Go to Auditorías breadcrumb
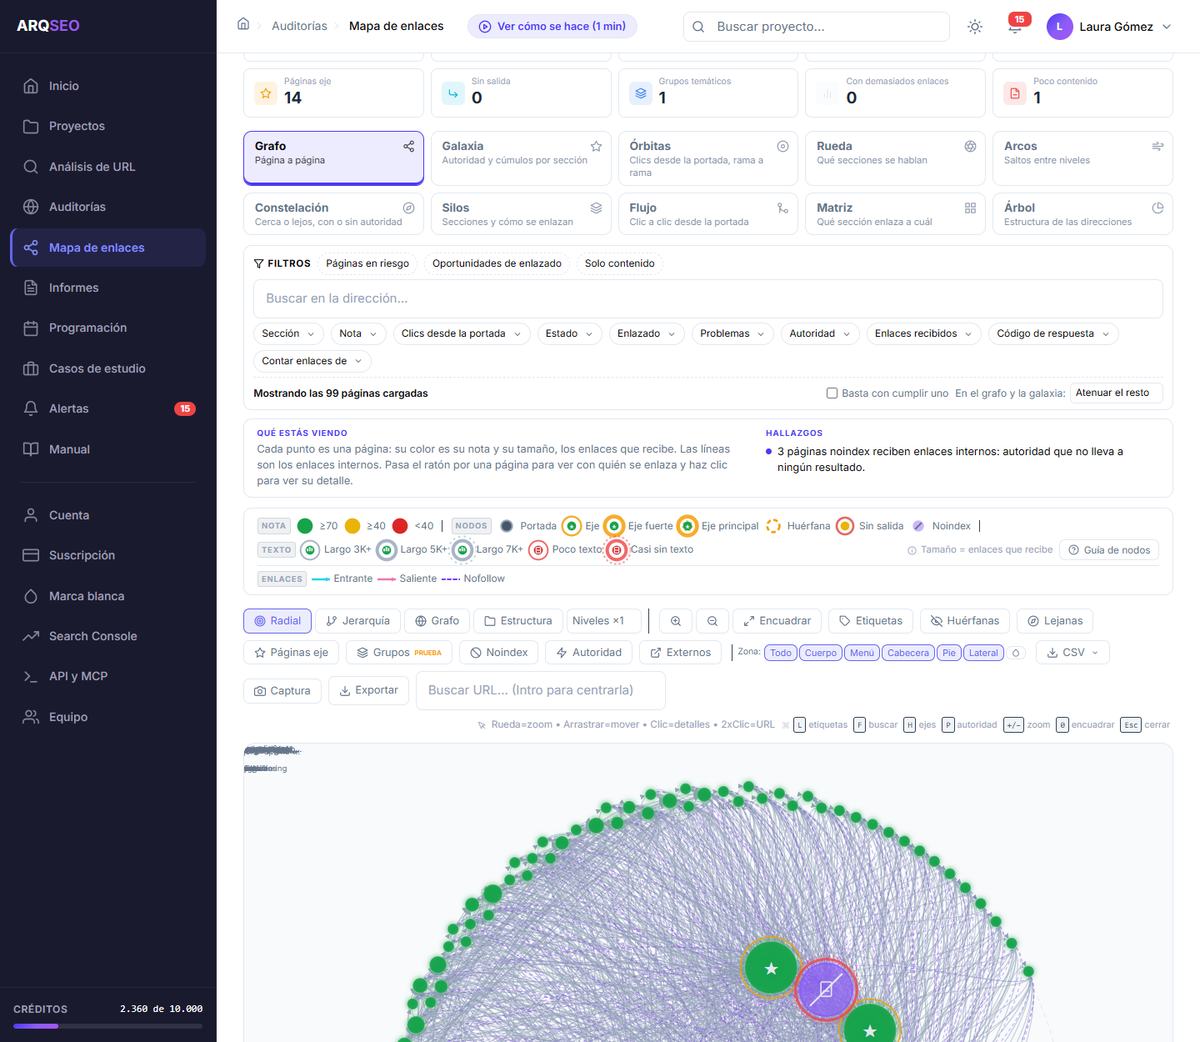1200x1042 pixels. click(x=299, y=26)
